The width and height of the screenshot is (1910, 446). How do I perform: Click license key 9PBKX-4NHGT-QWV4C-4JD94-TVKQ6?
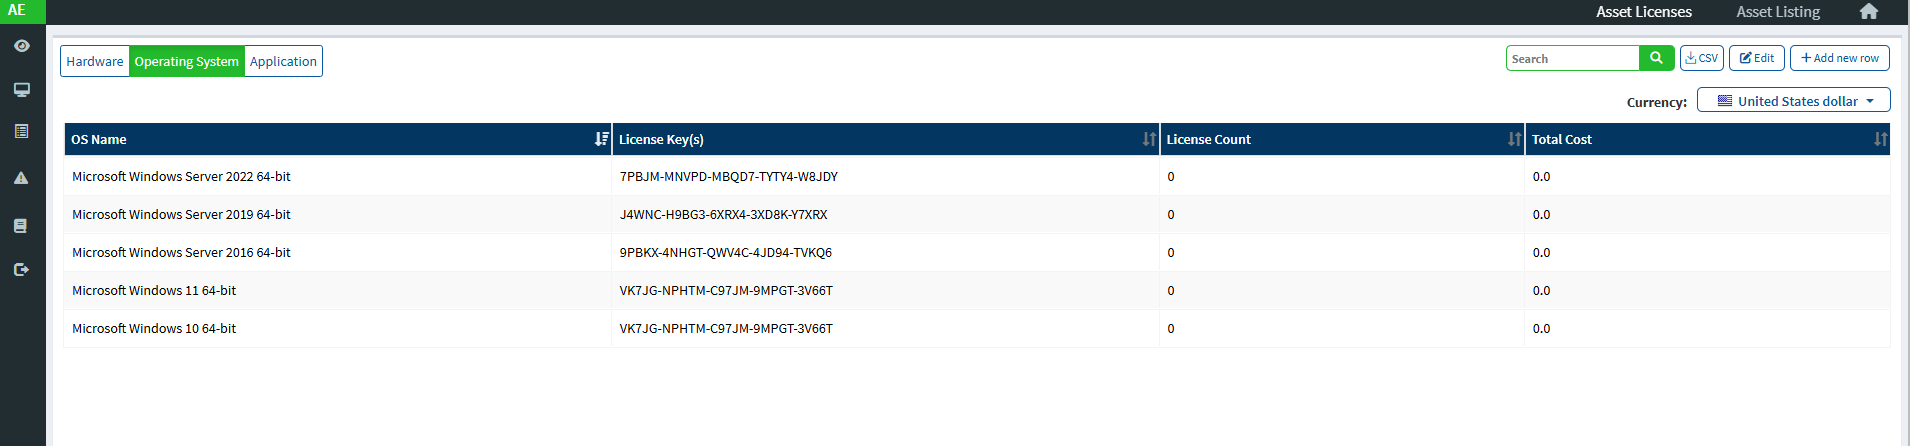[x=726, y=253]
